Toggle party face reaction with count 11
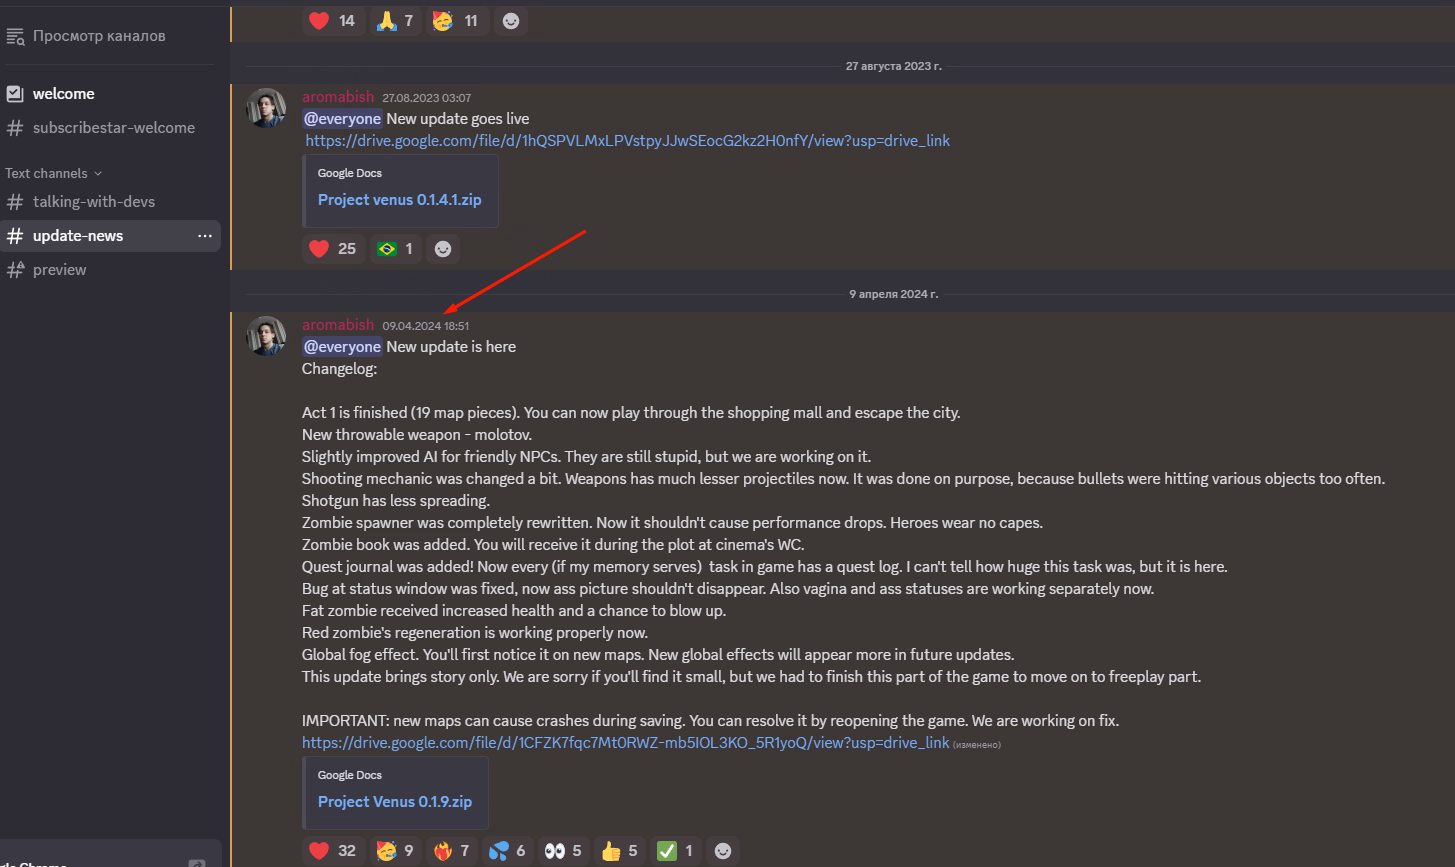This screenshot has height=867, width=1455. tap(457, 20)
